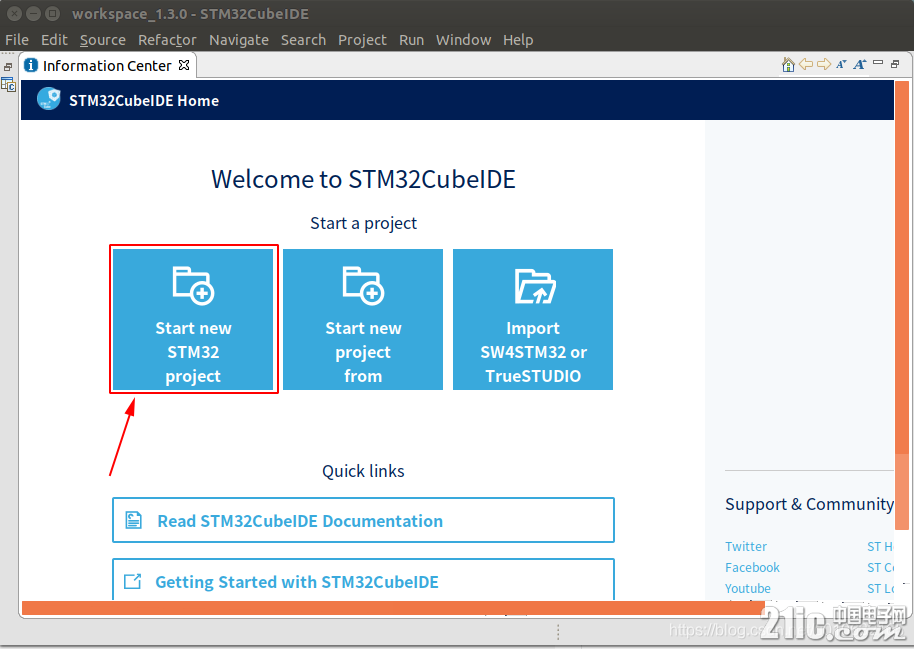Select the Information Center tab

click(x=107, y=65)
